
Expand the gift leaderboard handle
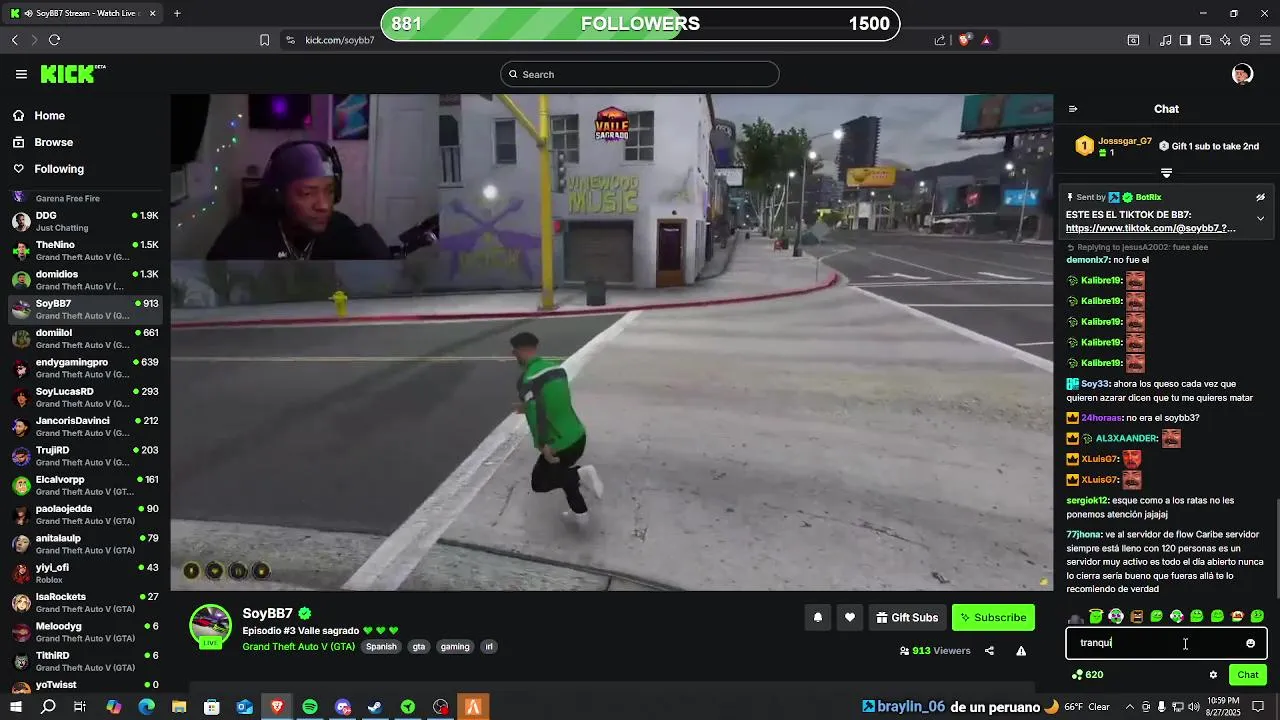(x=1166, y=172)
